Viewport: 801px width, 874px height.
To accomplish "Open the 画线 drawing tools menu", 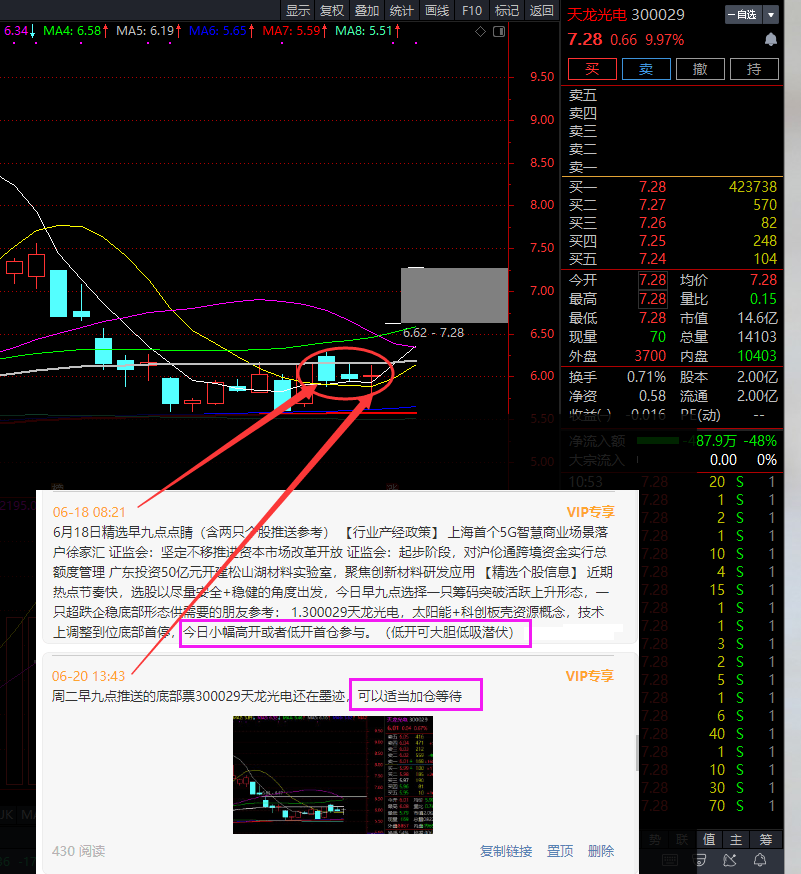I will 436,11.
